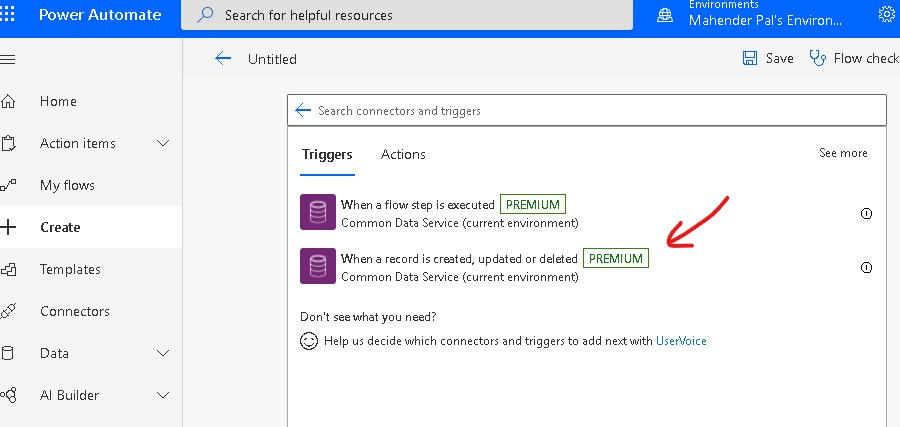Click the Untitled flow name

272,59
